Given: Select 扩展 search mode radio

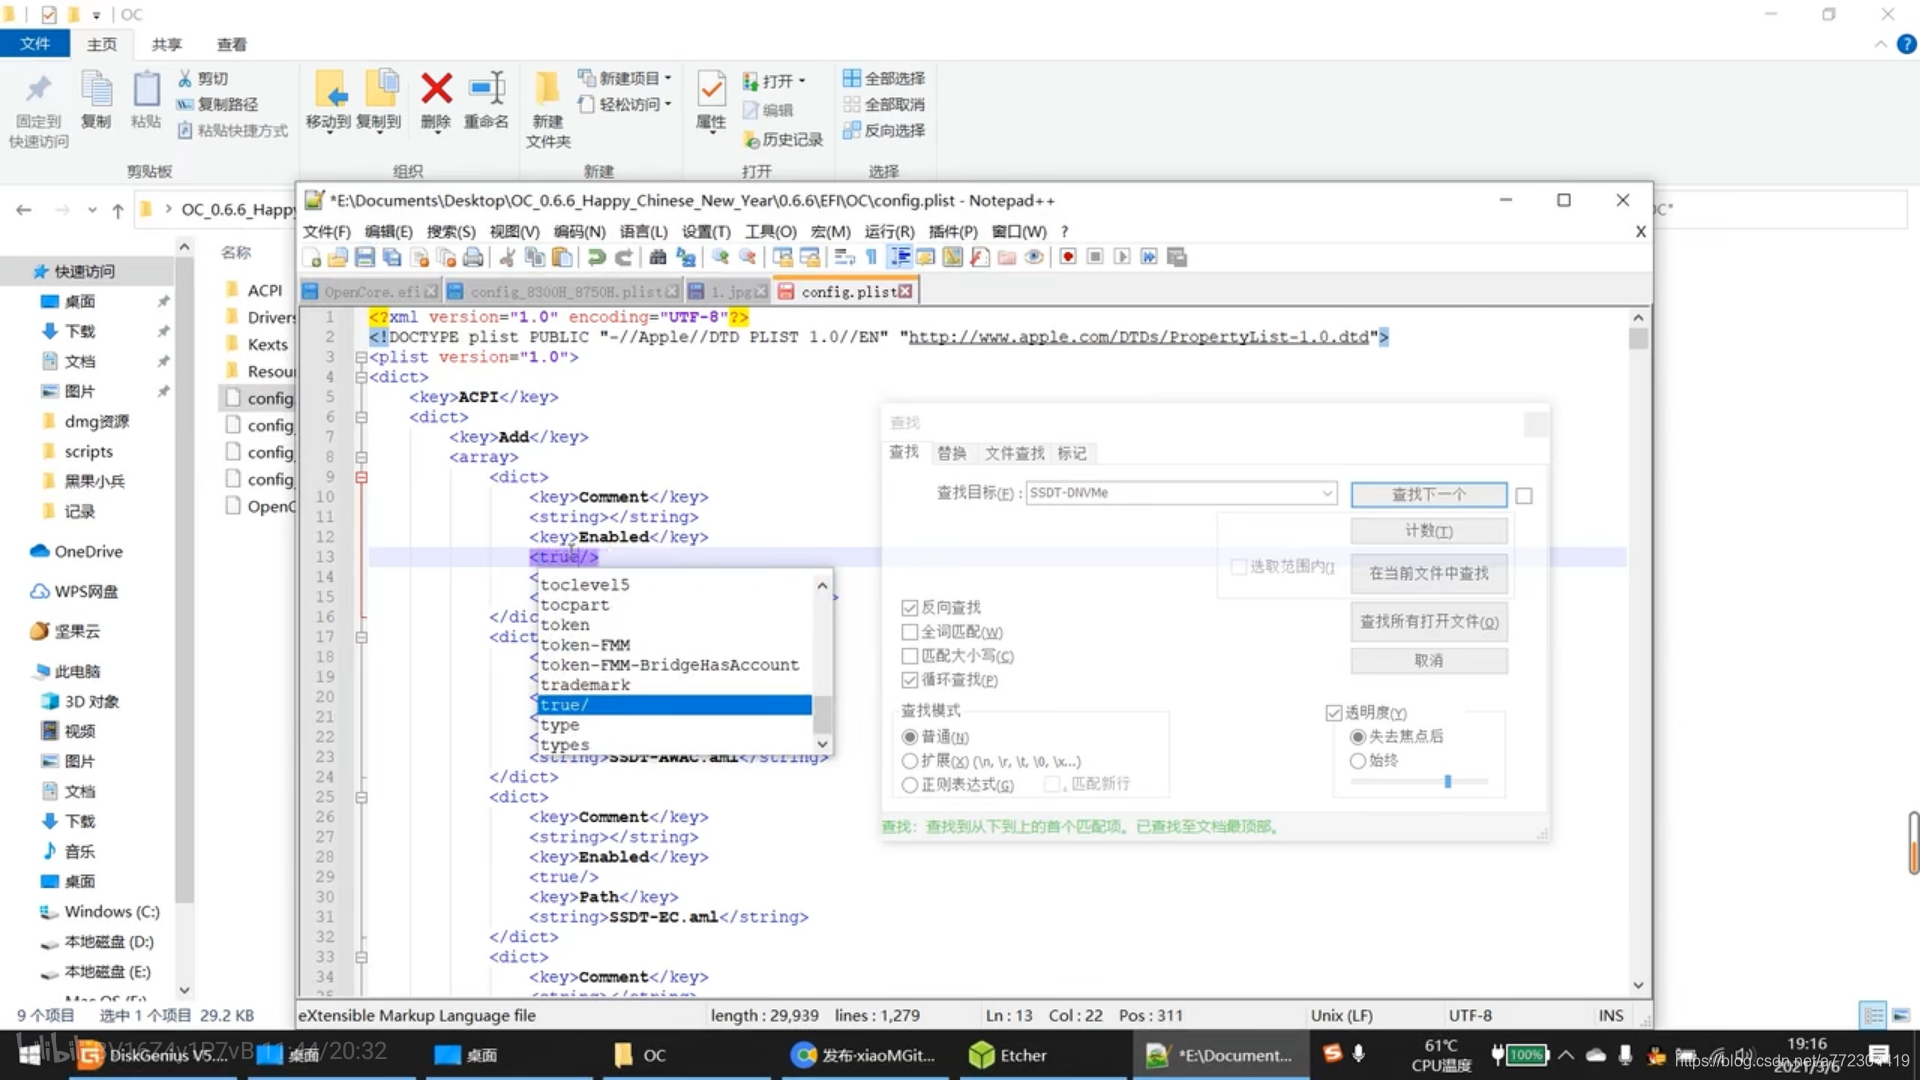Looking at the screenshot, I should click(909, 761).
